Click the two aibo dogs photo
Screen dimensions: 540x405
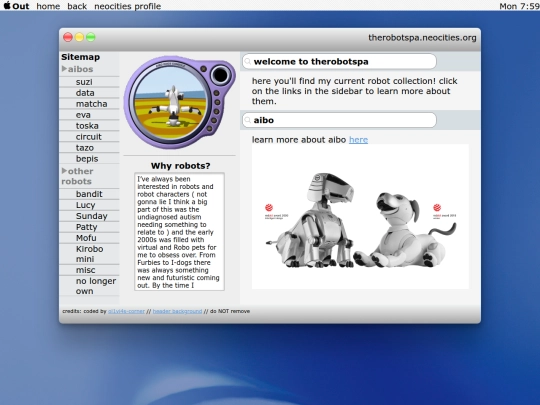click(x=360, y=217)
